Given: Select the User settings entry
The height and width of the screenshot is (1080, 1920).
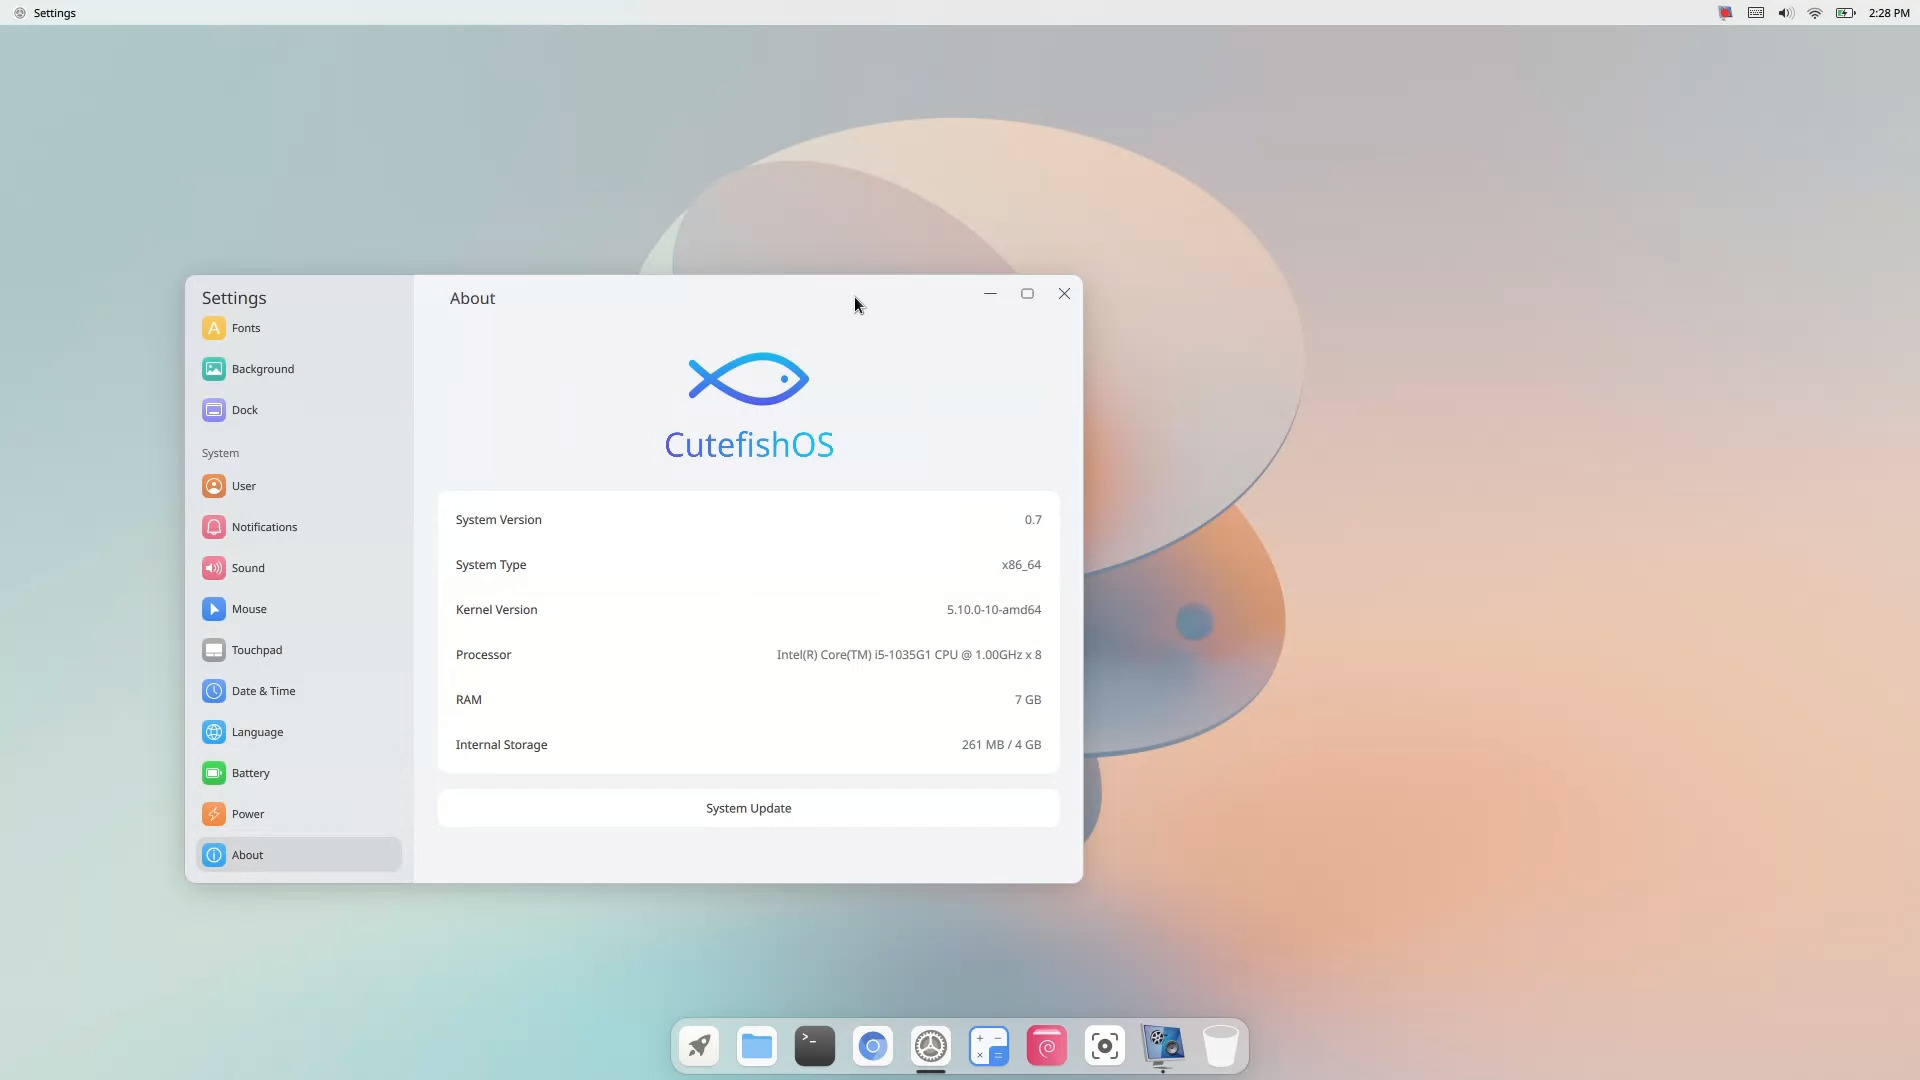Looking at the screenshot, I should coord(299,486).
